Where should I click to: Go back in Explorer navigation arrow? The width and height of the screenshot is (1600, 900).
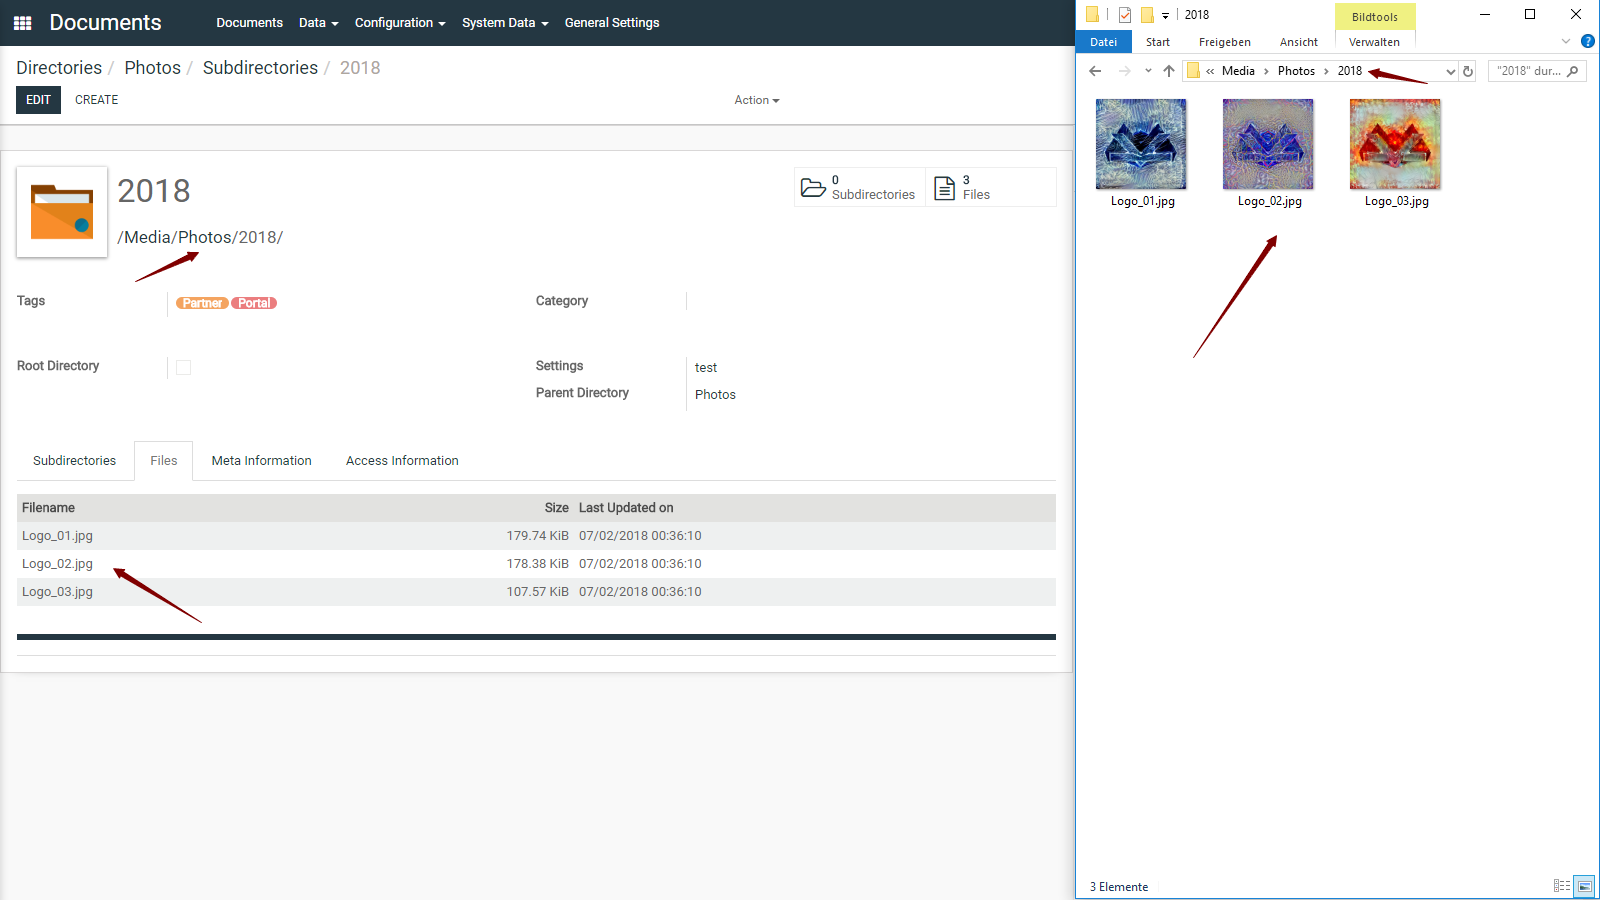pyautogui.click(x=1095, y=71)
